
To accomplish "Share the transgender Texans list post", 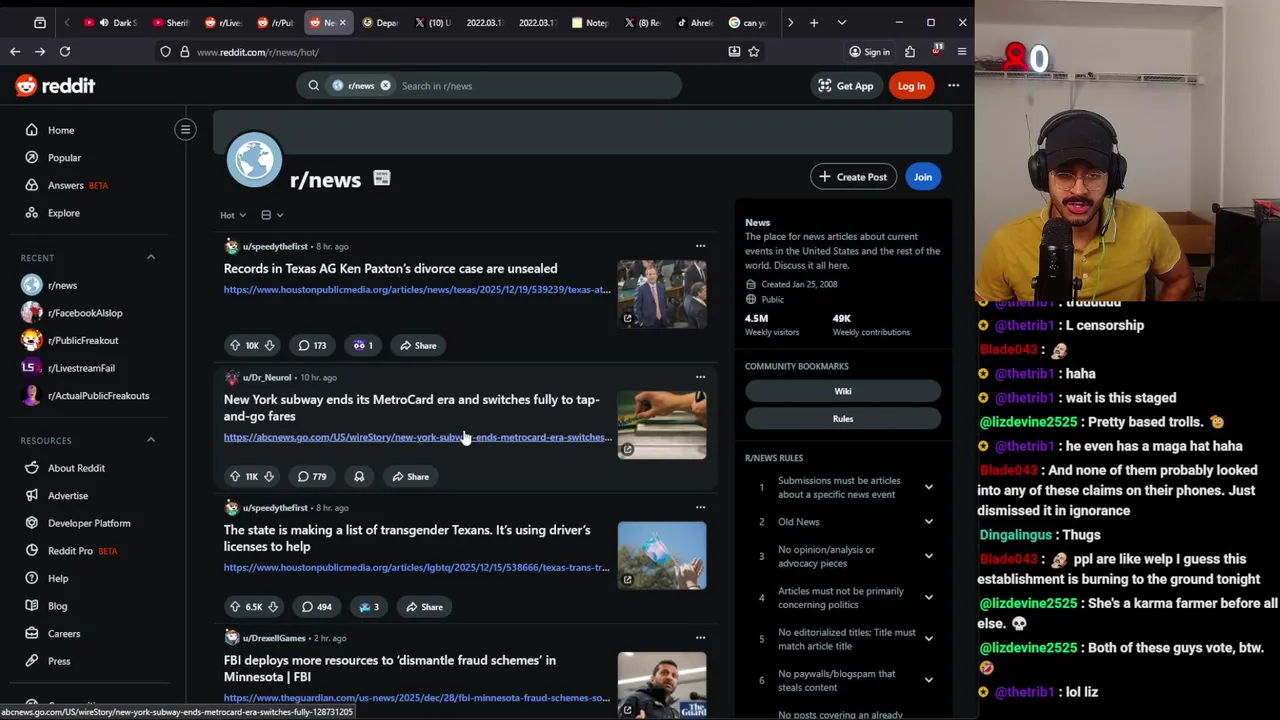I will click(424, 607).
